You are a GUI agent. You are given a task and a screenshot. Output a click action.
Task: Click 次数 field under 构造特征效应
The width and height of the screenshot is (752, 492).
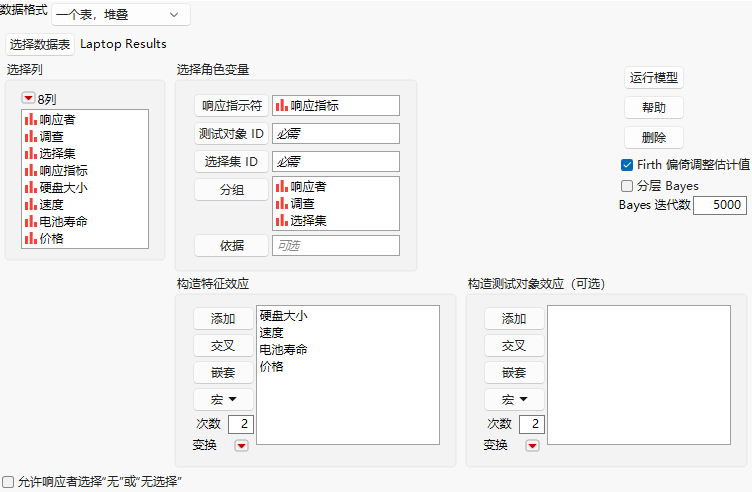click(x=241, y=424)
